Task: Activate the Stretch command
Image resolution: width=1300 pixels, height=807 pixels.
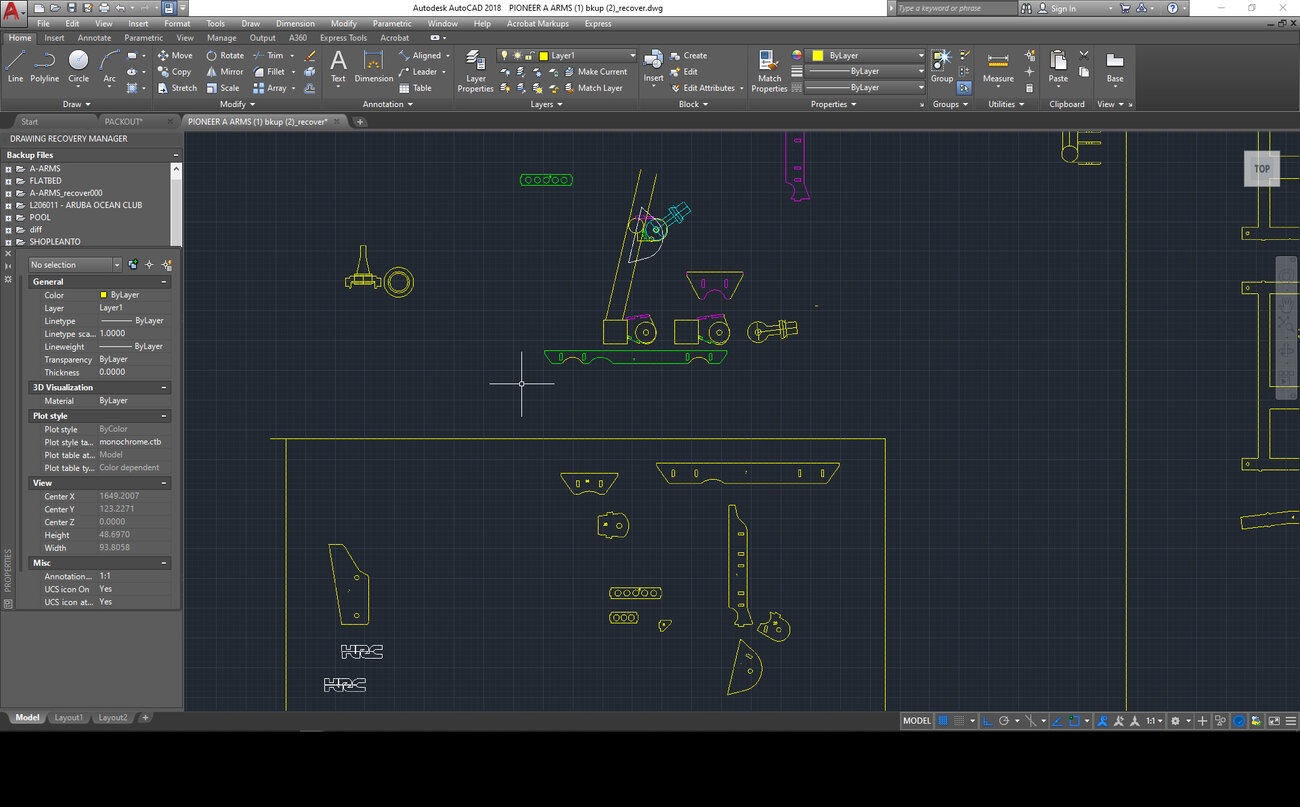Action: click(177, 88)
